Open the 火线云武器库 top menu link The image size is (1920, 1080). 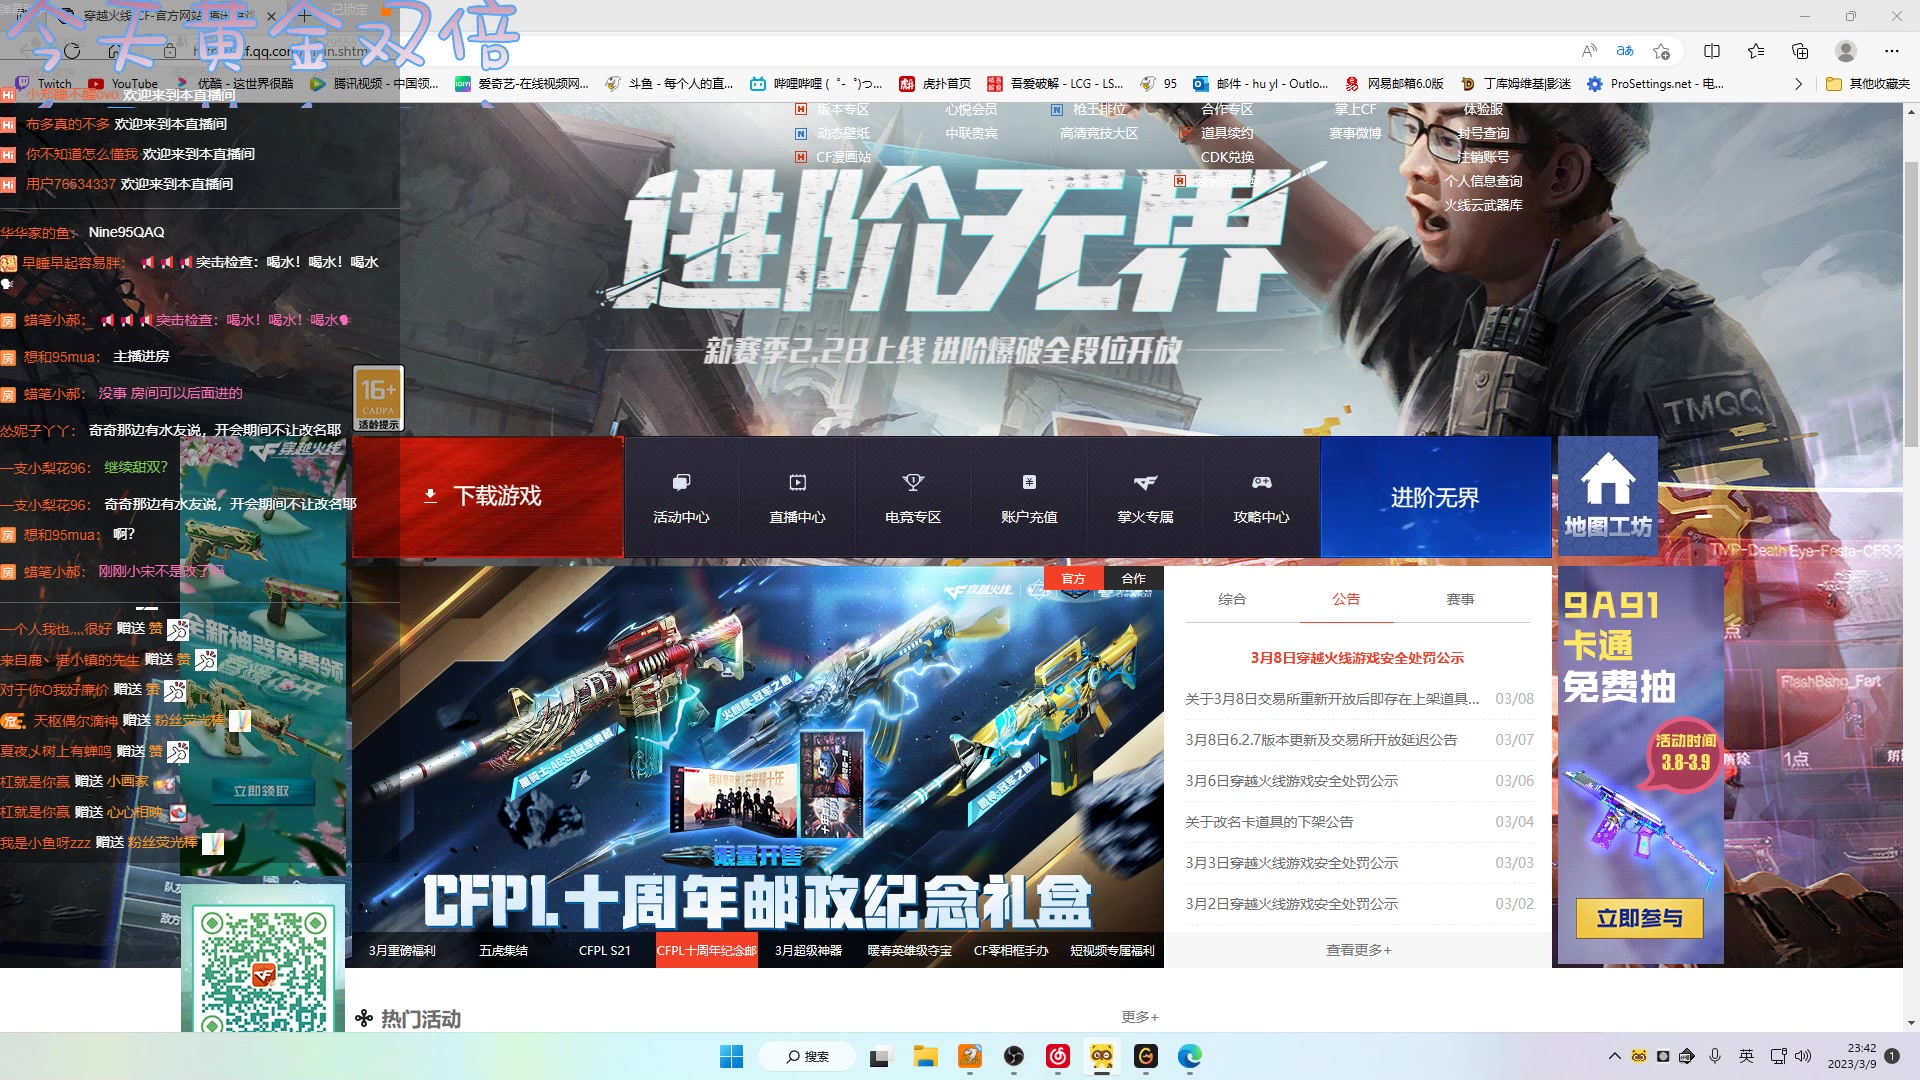pyautogui.click(x=1483, y=205)
